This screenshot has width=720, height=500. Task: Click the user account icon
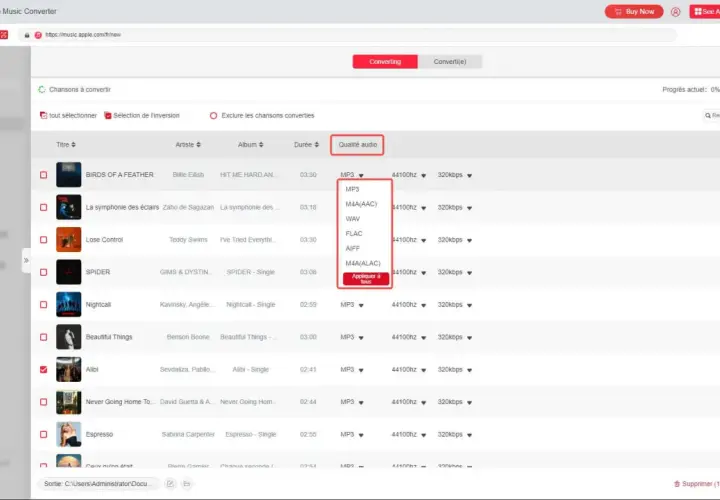675,12
